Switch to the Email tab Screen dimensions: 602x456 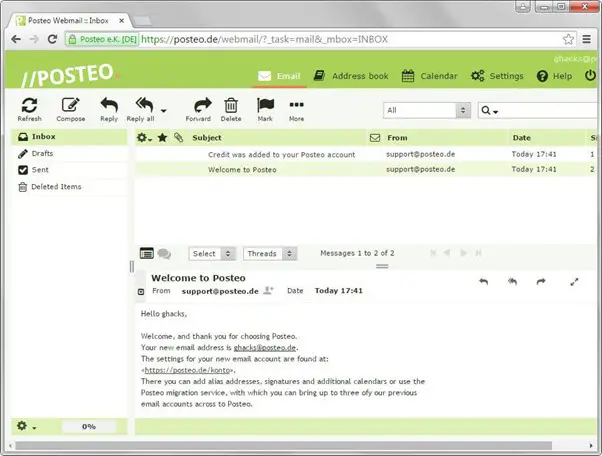pyautogui.click(x=279, y=76)
